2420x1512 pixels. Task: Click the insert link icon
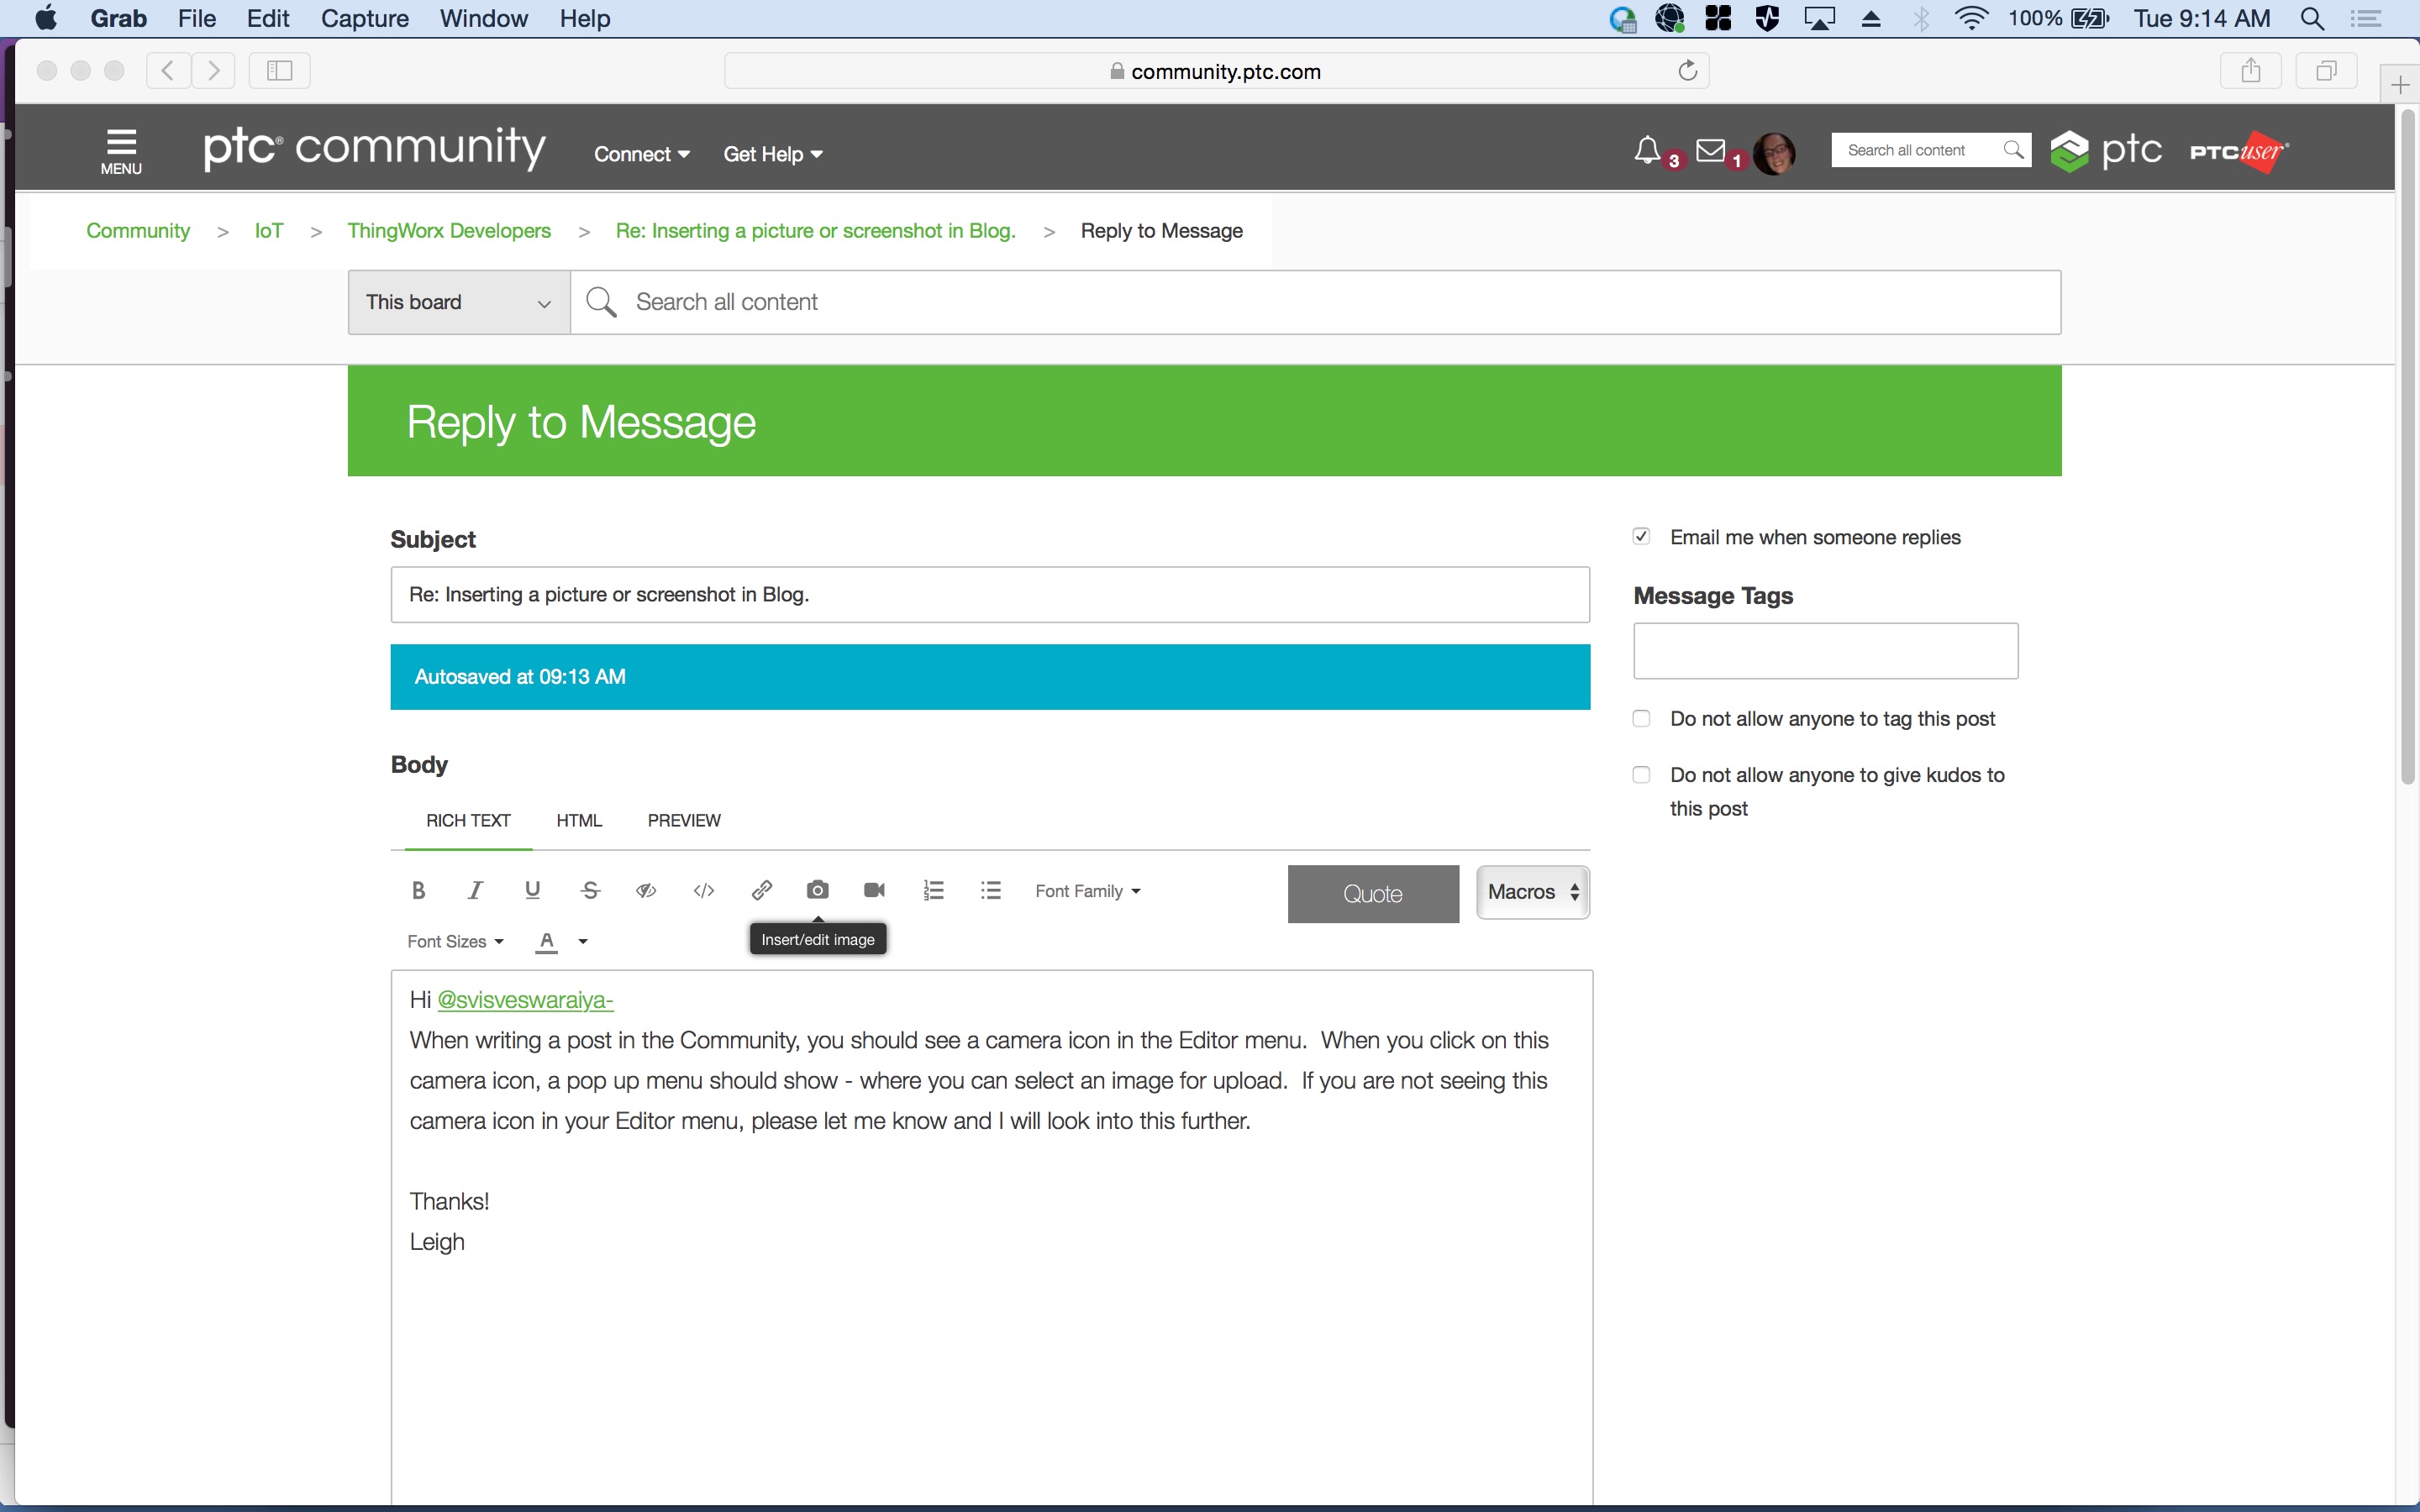coord(761,890)
